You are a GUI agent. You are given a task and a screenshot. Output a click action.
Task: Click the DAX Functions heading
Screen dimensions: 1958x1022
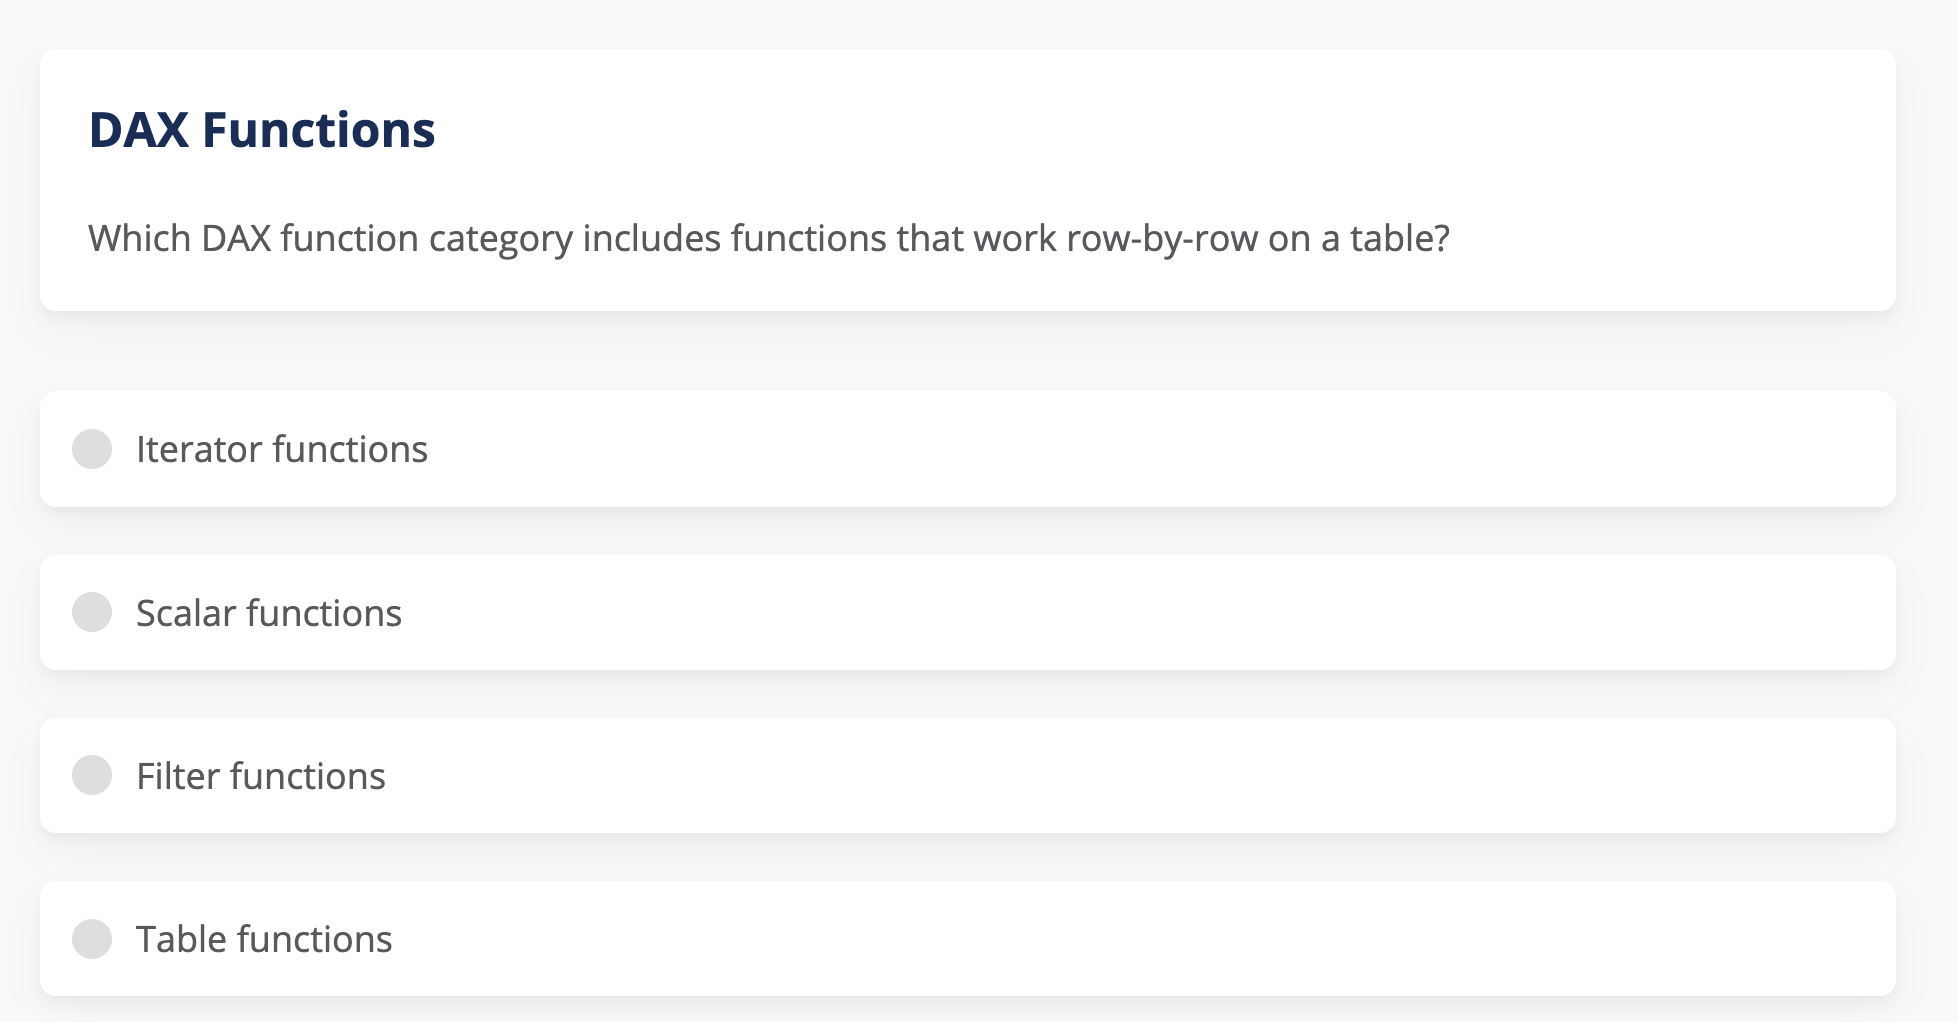(262, 128)
